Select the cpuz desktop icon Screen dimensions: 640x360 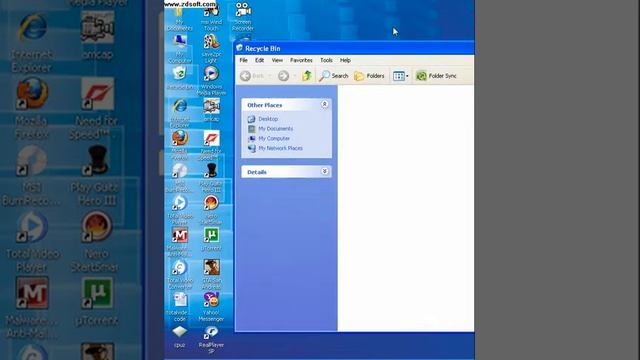(180, 336)
